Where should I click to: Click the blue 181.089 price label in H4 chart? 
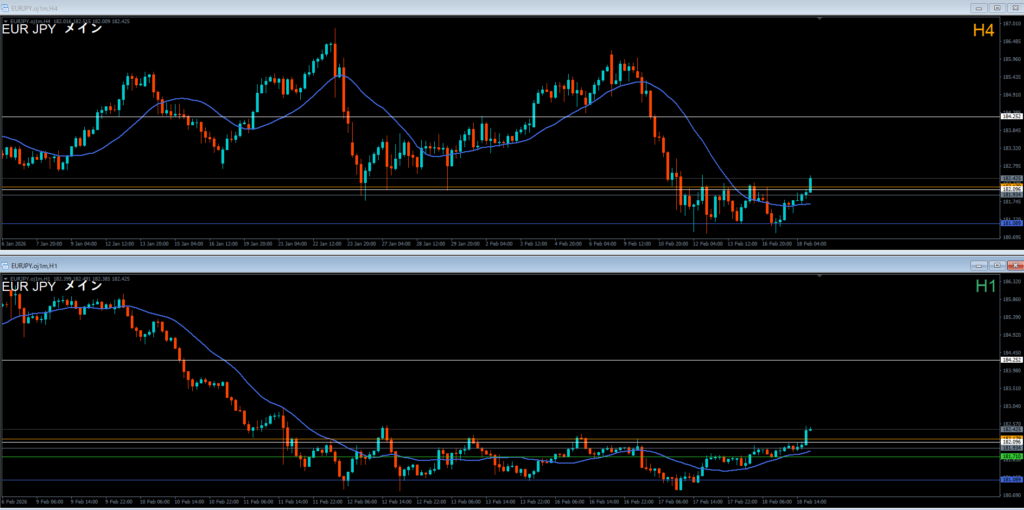pos(1010,223)
